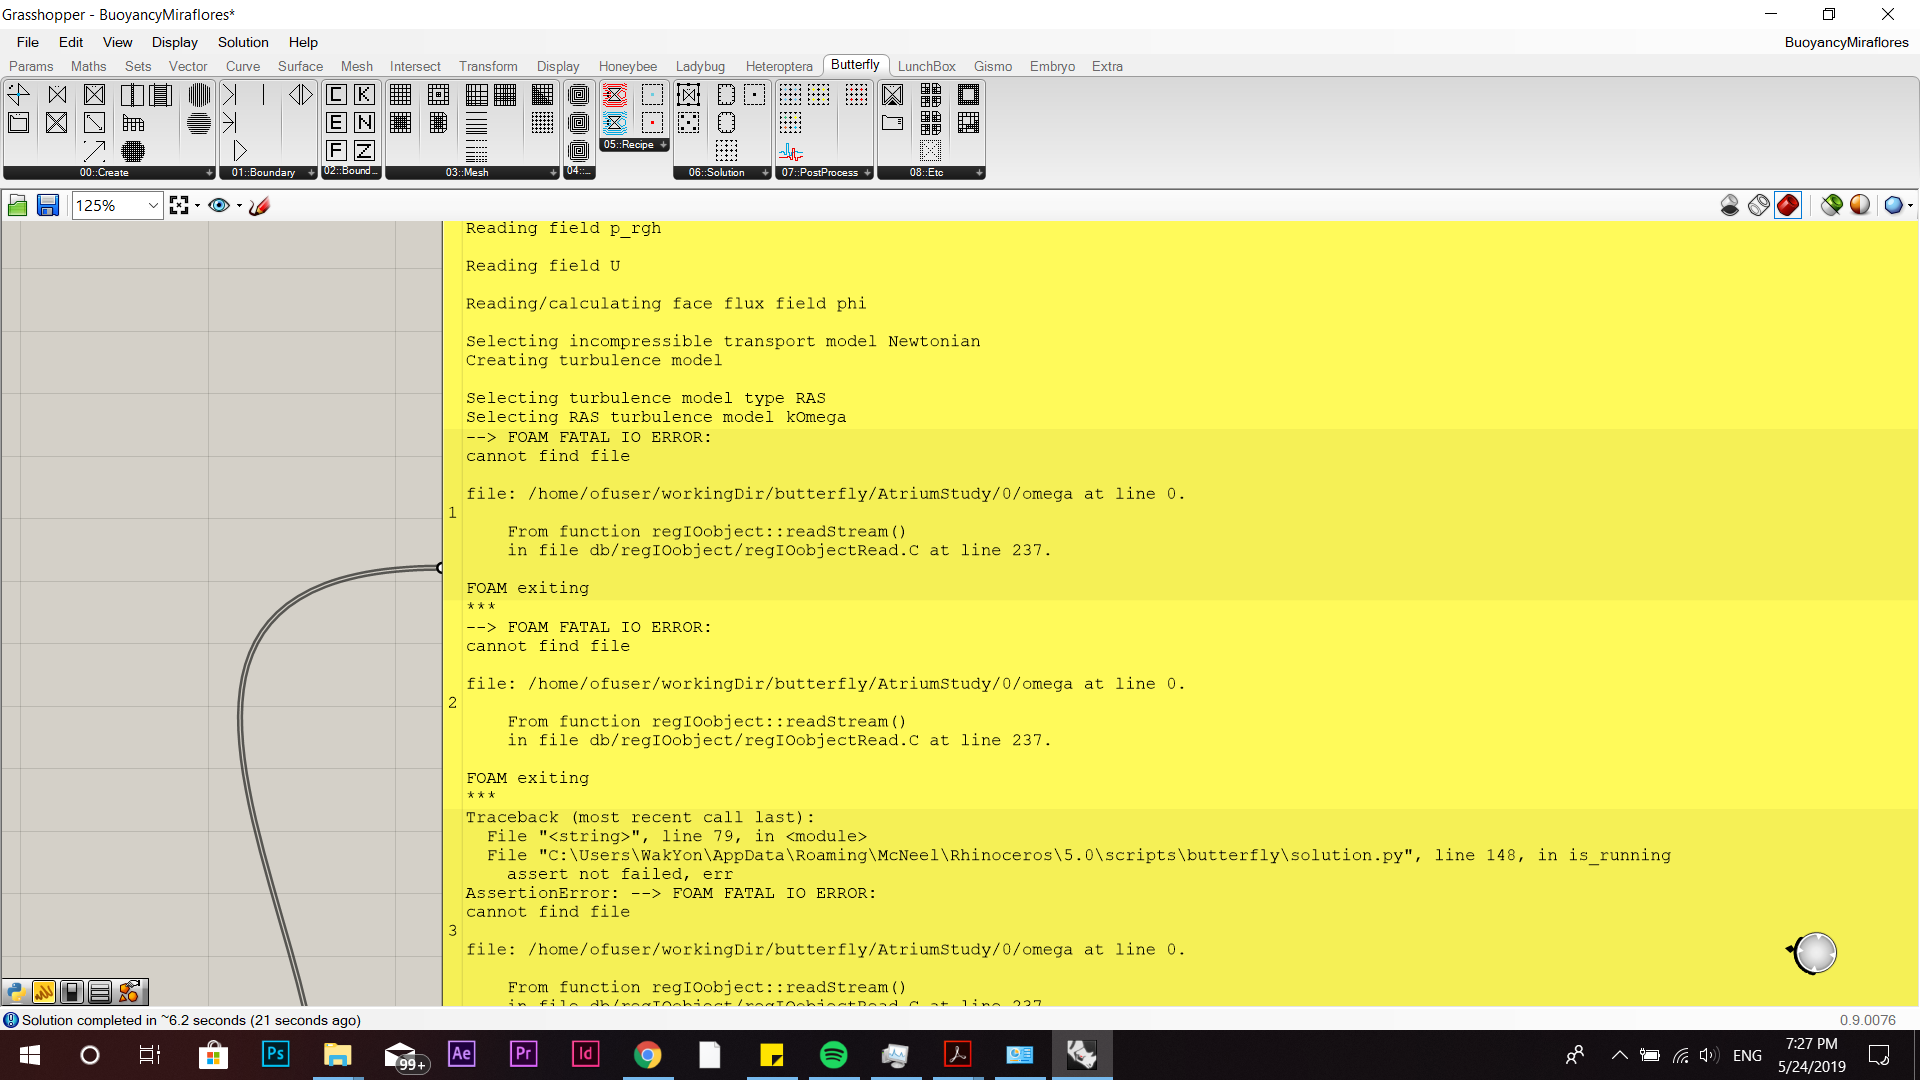Click the red-blue pulse PostProcess icon
The height and width of the screenshot is (1080, 1920).
coord(791,152)
